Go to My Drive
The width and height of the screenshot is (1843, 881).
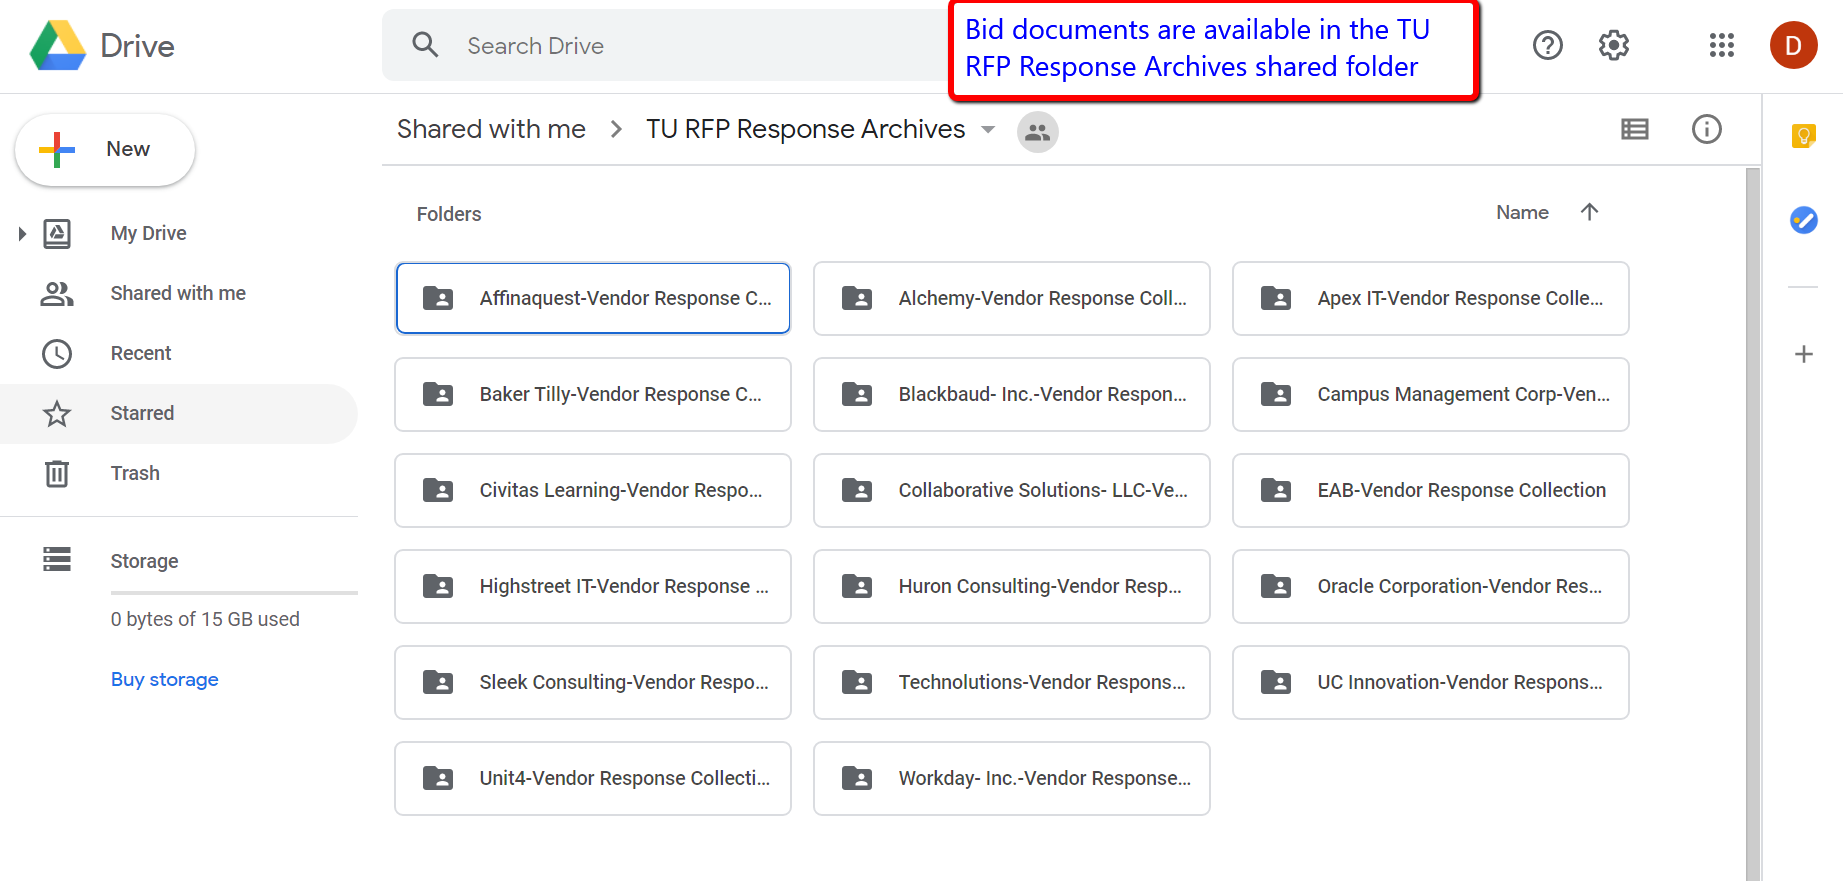tap(148, 233)
